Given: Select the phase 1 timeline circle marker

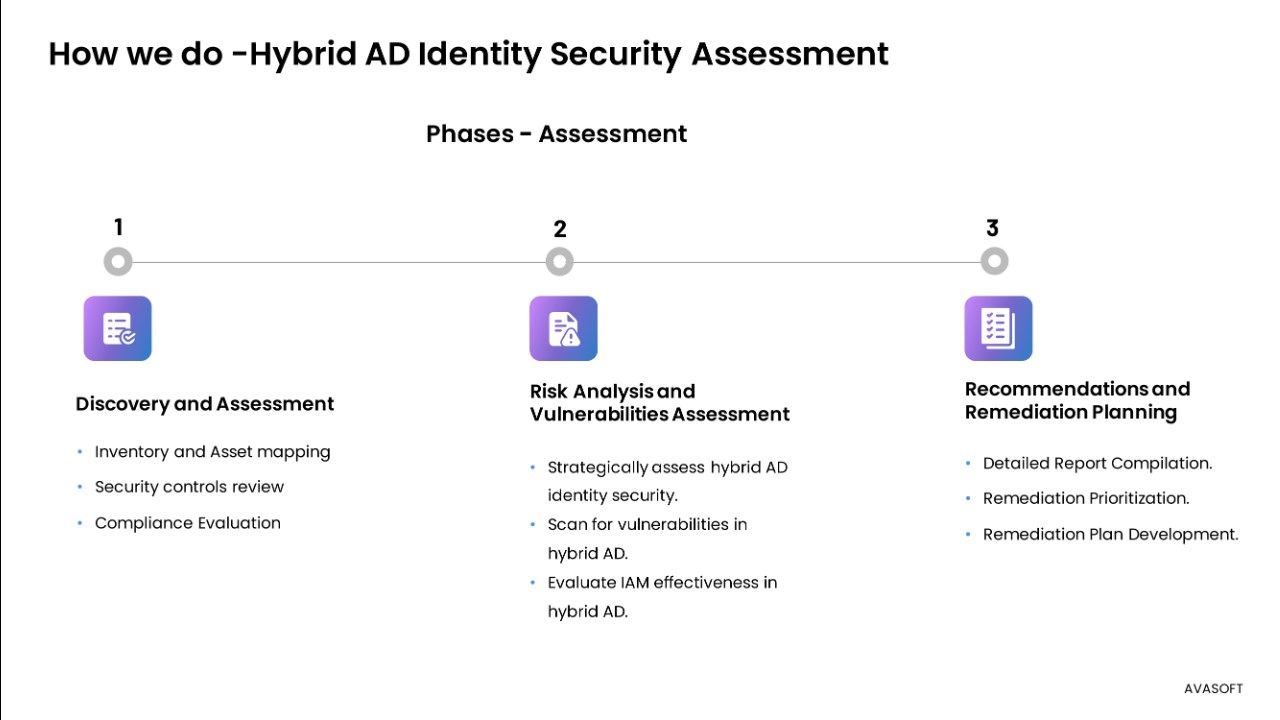Looking at the screenshot, I should point(118,262).
